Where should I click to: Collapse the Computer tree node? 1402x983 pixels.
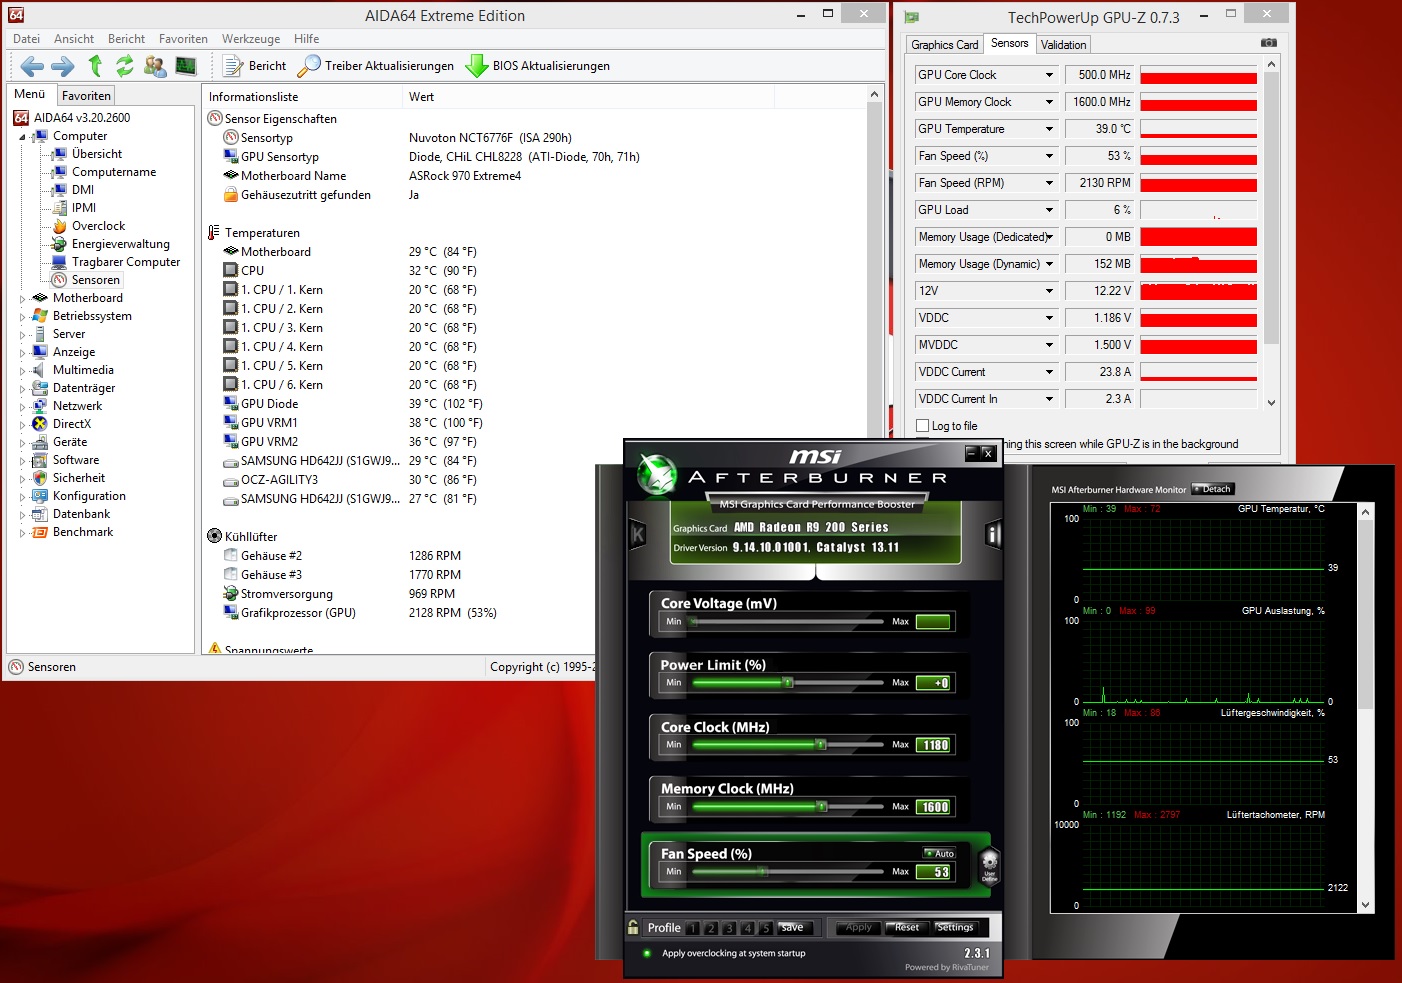[22, 137]
